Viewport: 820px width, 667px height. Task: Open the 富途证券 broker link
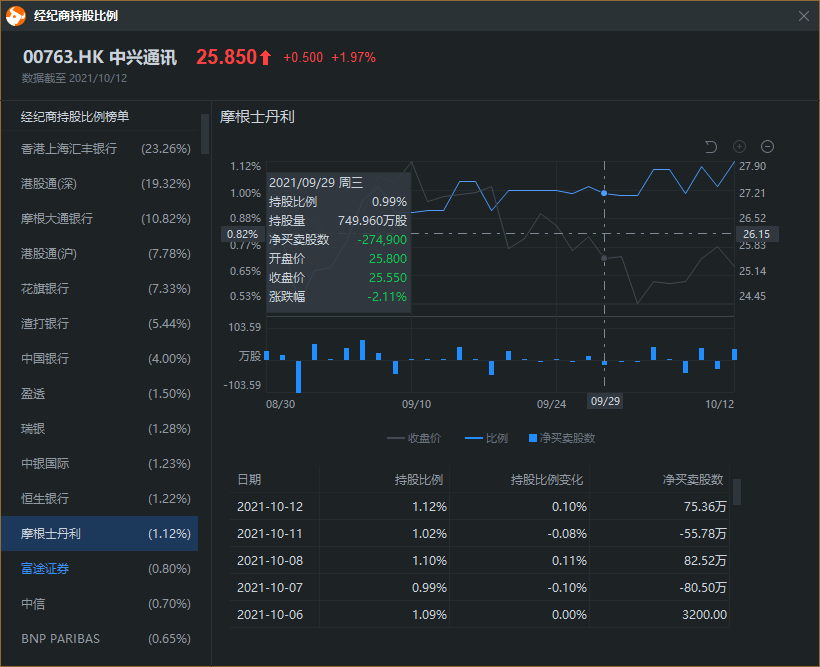coord(45,569)
